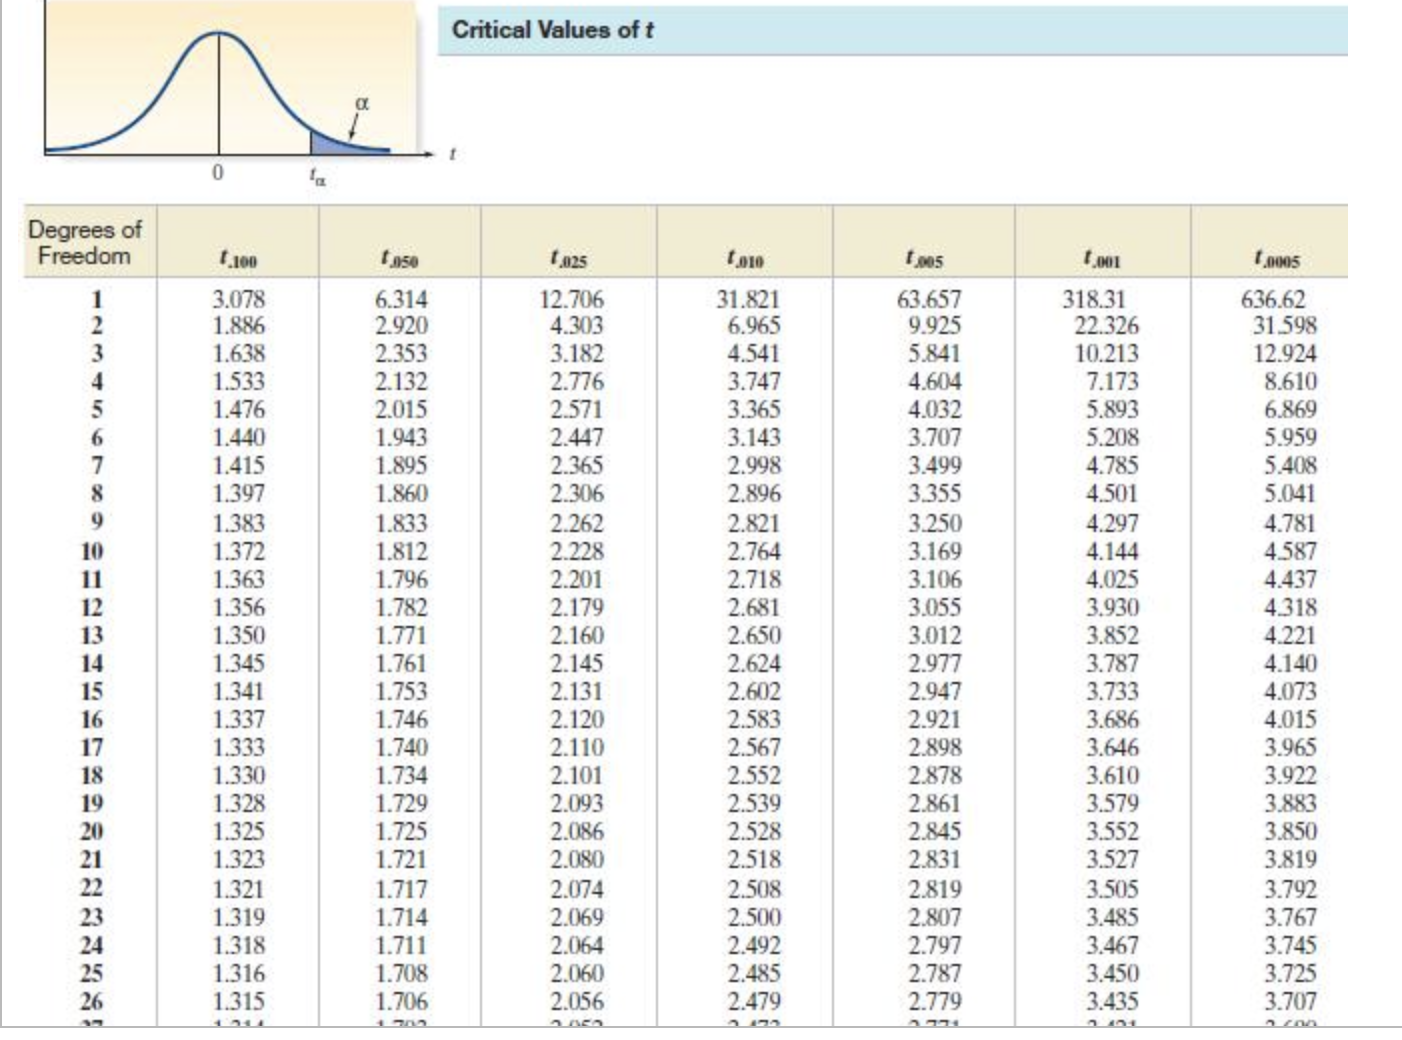
Task: Click the value 2.093
Action: click(577, 803)
